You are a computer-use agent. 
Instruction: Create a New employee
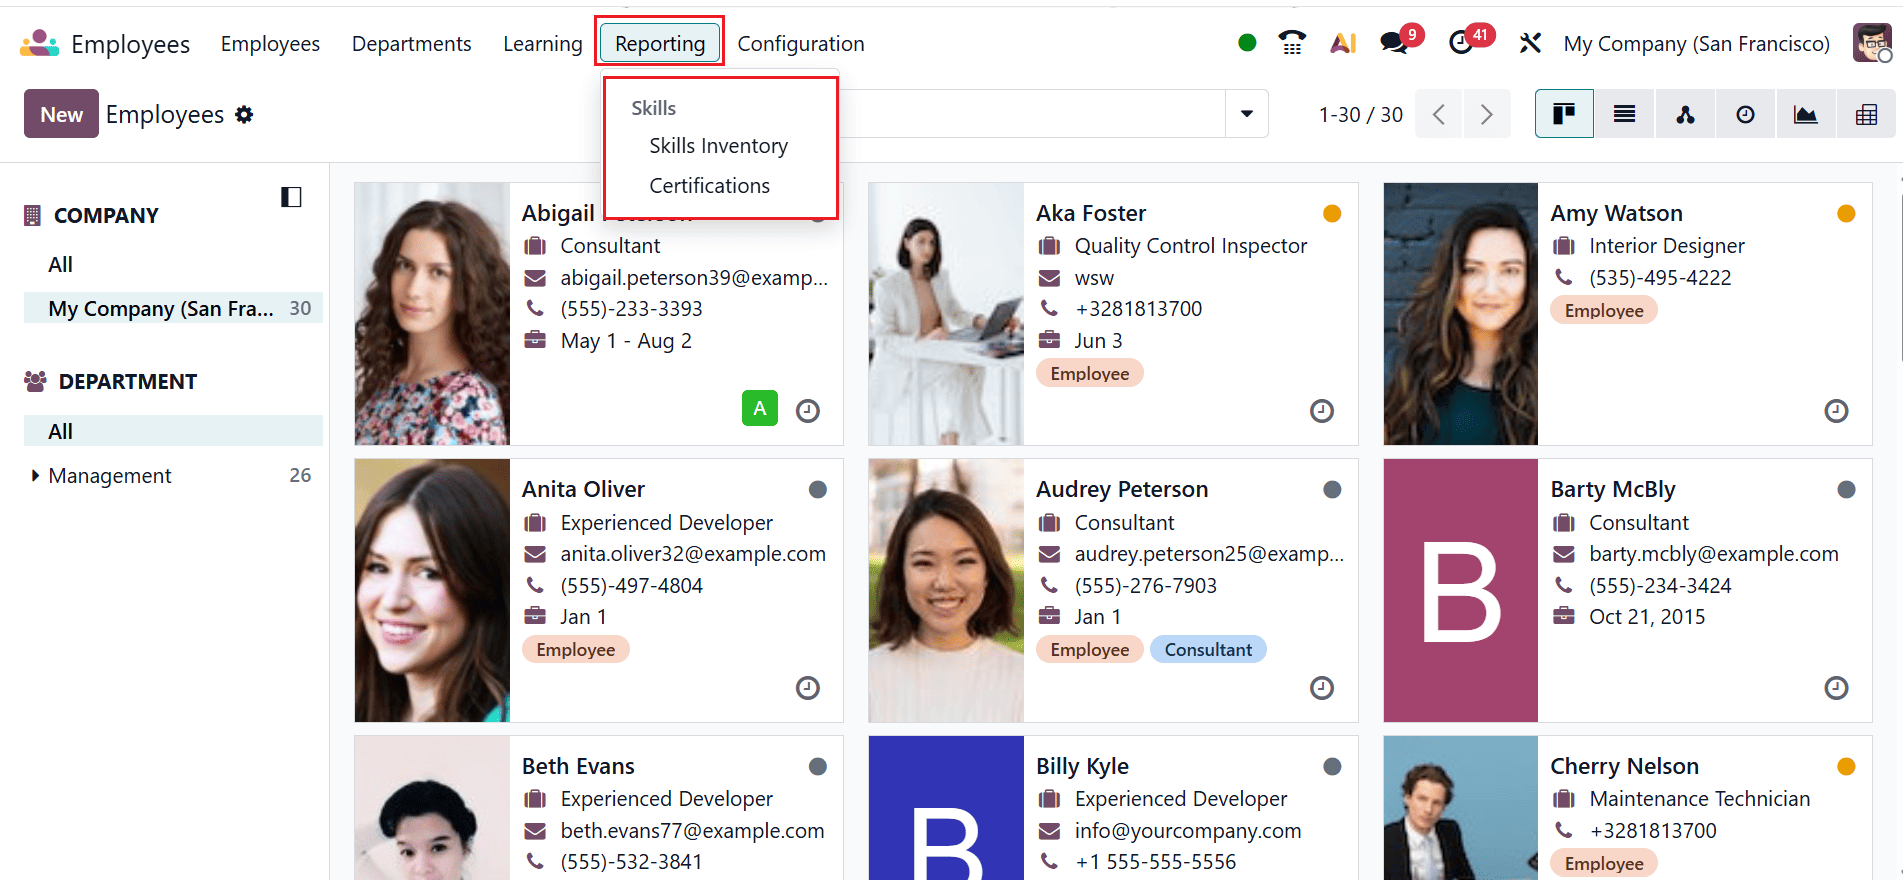coord(61,114)
